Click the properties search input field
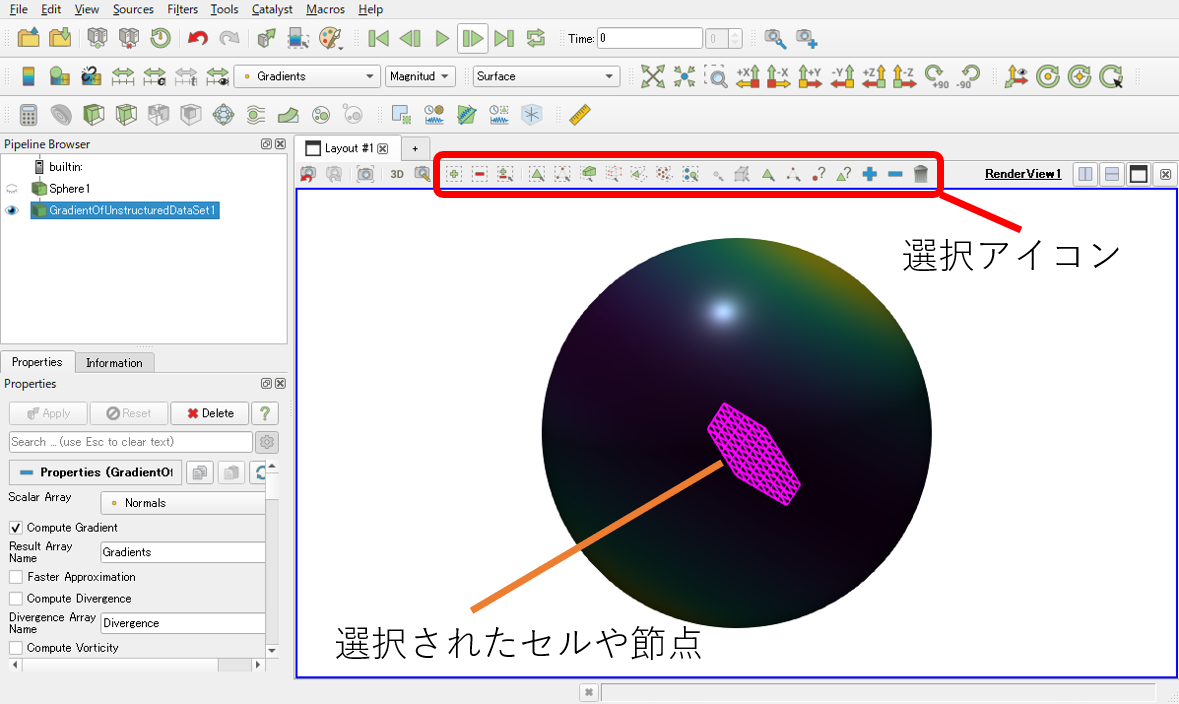Screen dimensions: 1179x704 131,442
